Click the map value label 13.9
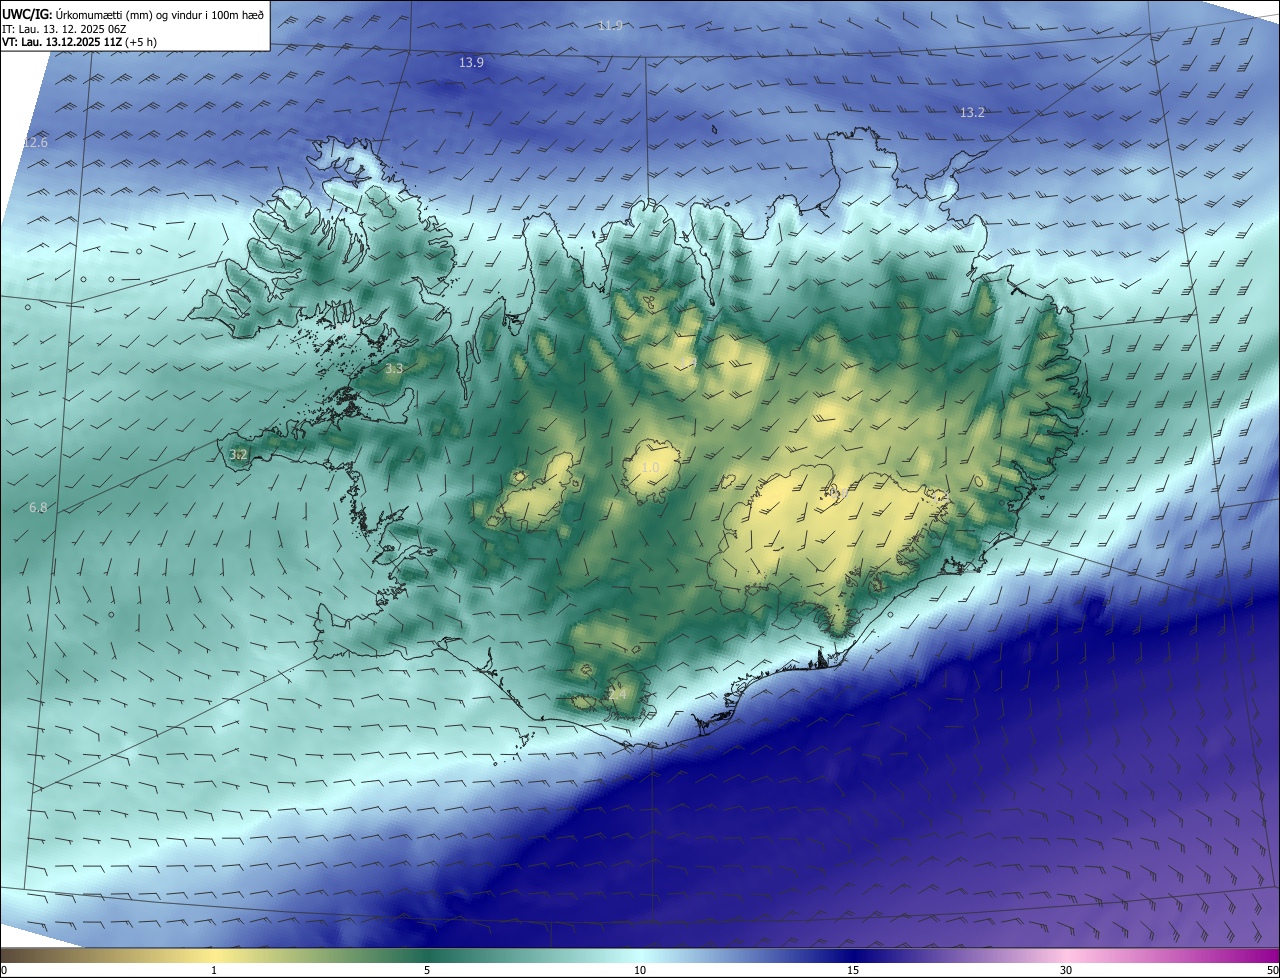1280x978 pixels. point(471,62)
